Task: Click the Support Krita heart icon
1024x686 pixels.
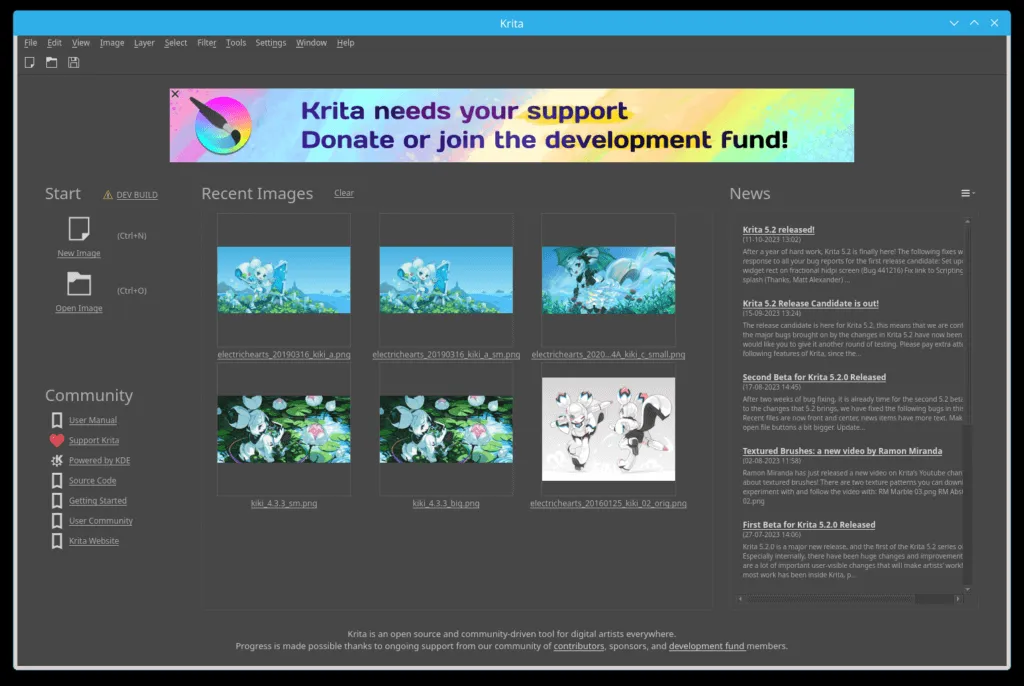Action: tap(57, 440)
